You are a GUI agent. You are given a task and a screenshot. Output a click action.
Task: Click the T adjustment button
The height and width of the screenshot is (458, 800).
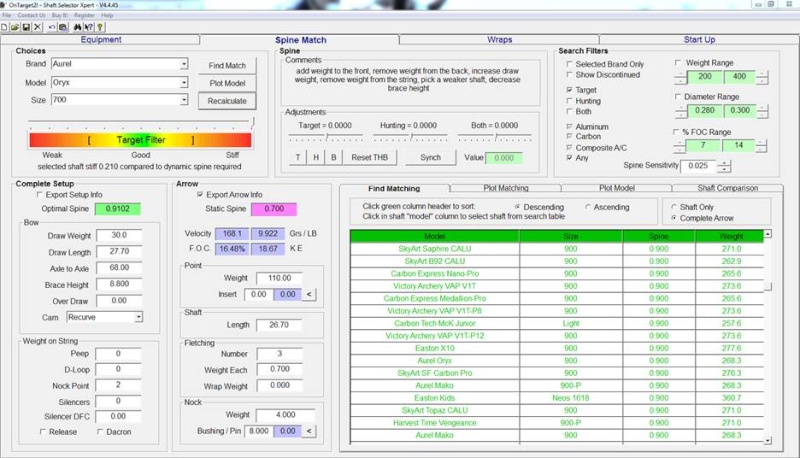(x=297, y=157)
